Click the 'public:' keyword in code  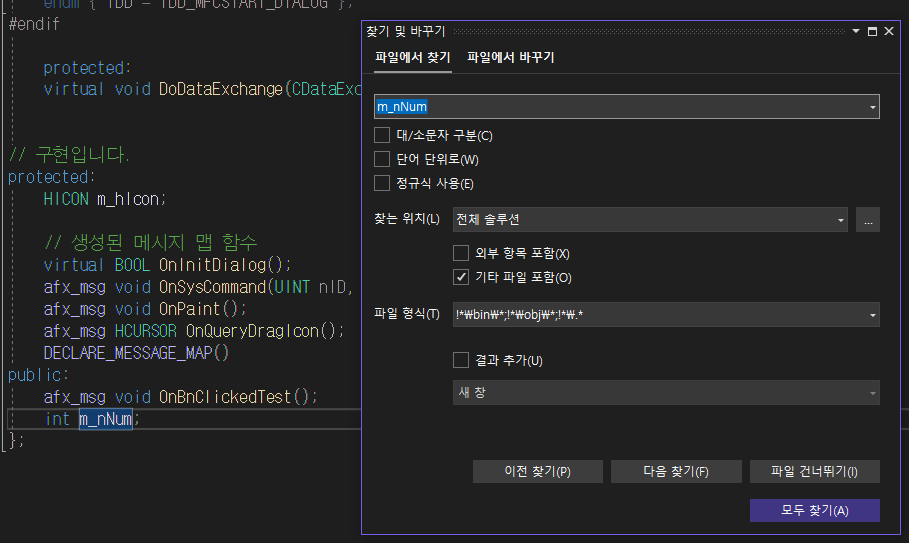click(38, 375)
